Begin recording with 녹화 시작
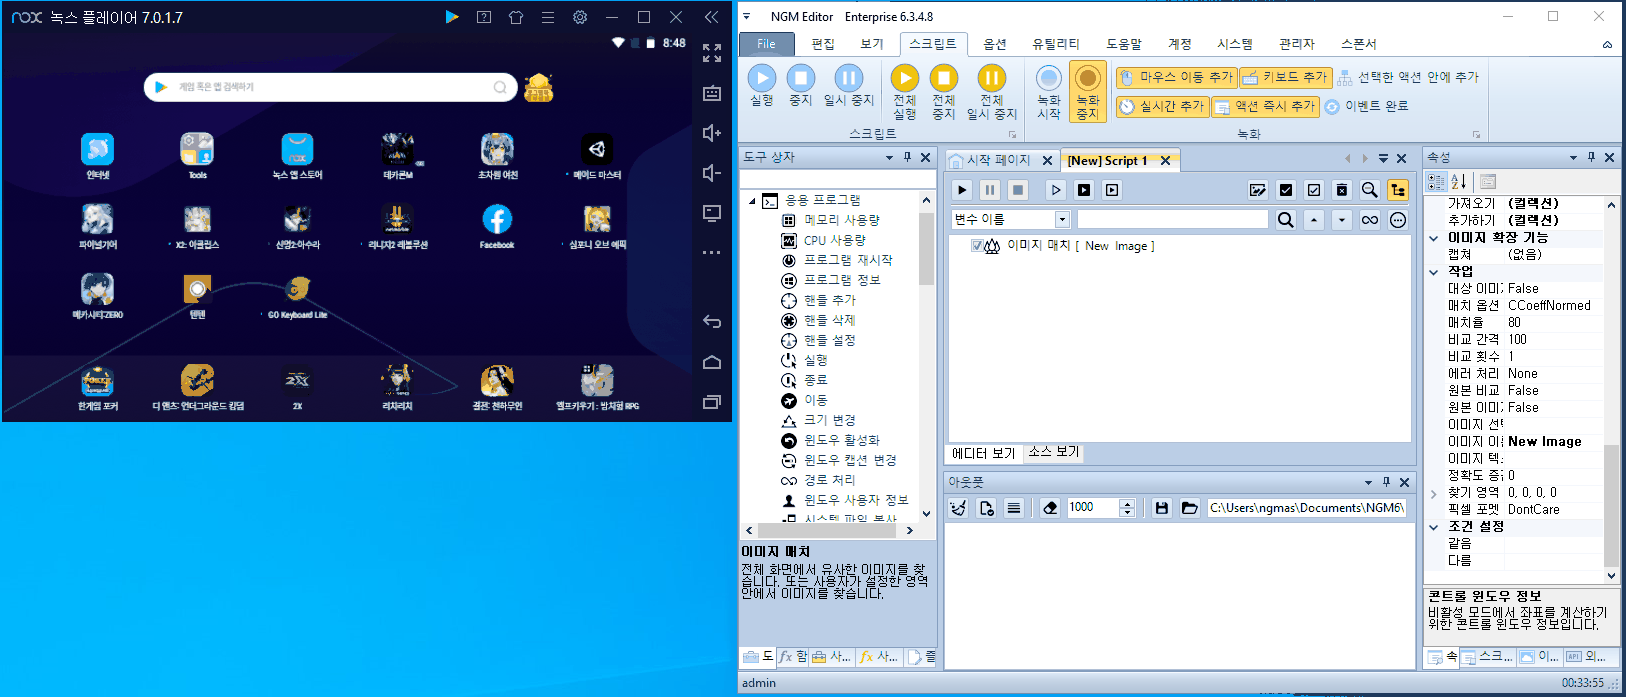 click(1048, 92)
